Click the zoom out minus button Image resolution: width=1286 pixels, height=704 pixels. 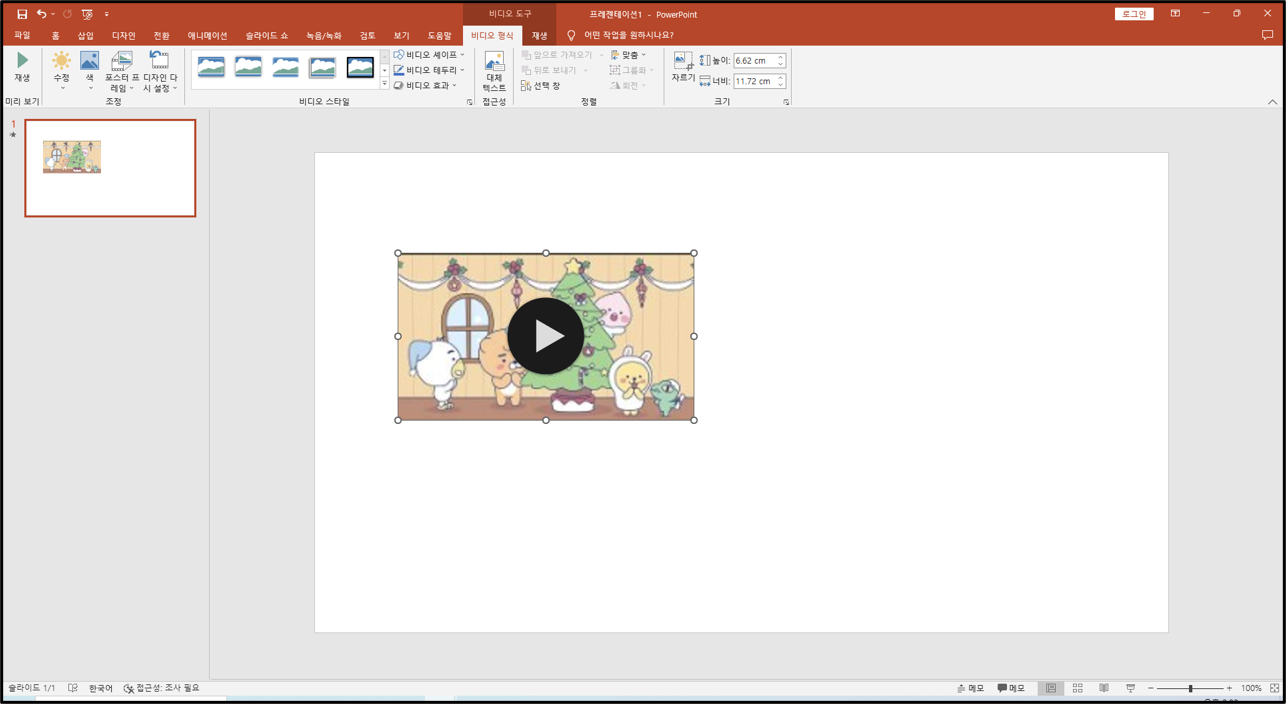(x=1151, y=688)
